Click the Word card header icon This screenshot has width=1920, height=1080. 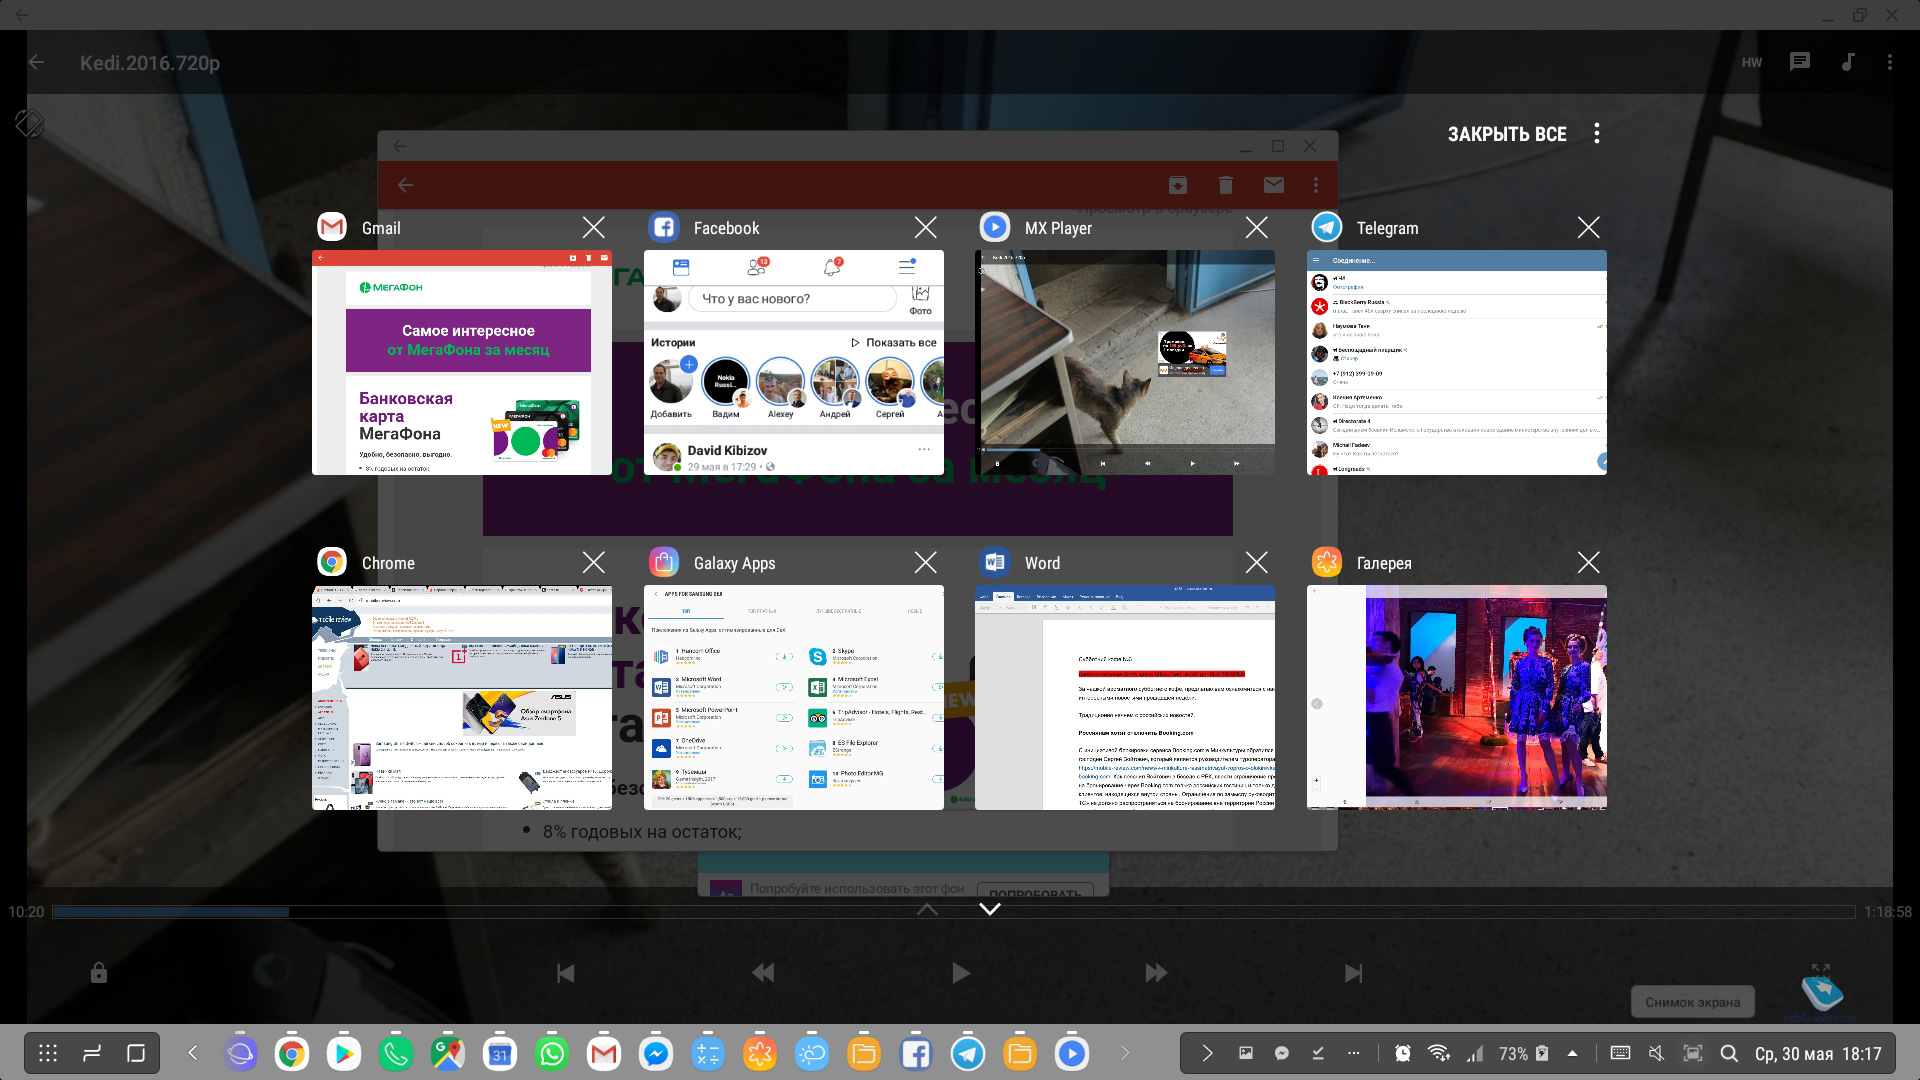(x=995, y=562)
